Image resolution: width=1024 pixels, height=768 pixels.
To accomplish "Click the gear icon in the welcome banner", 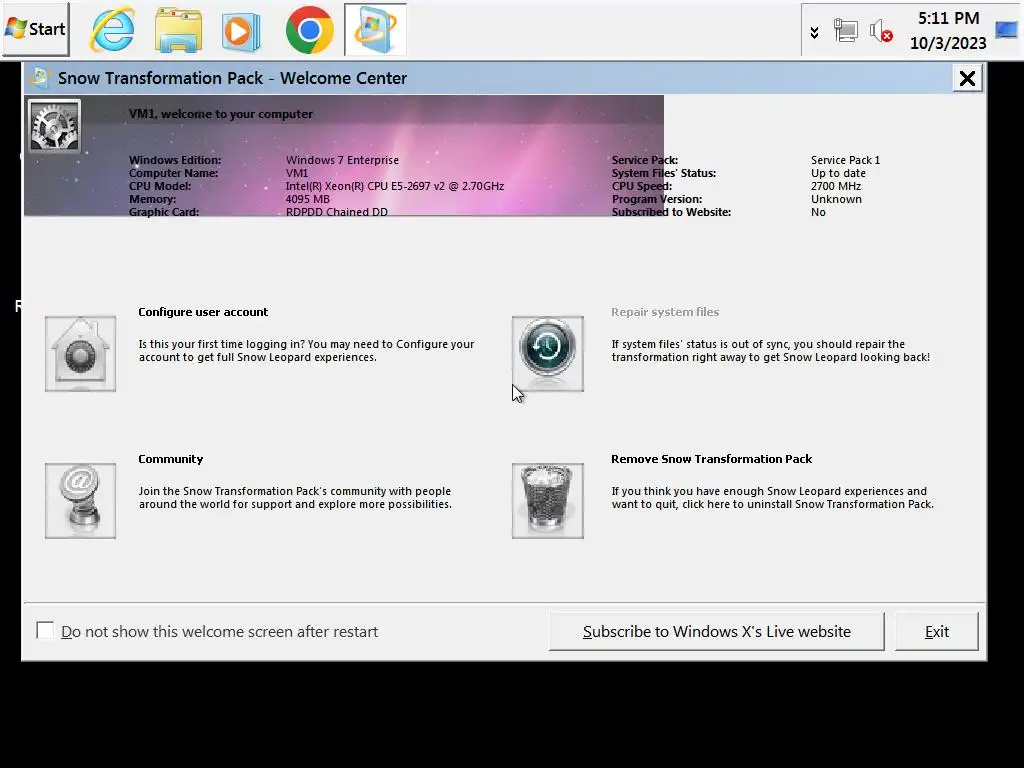I will point(55,126).
